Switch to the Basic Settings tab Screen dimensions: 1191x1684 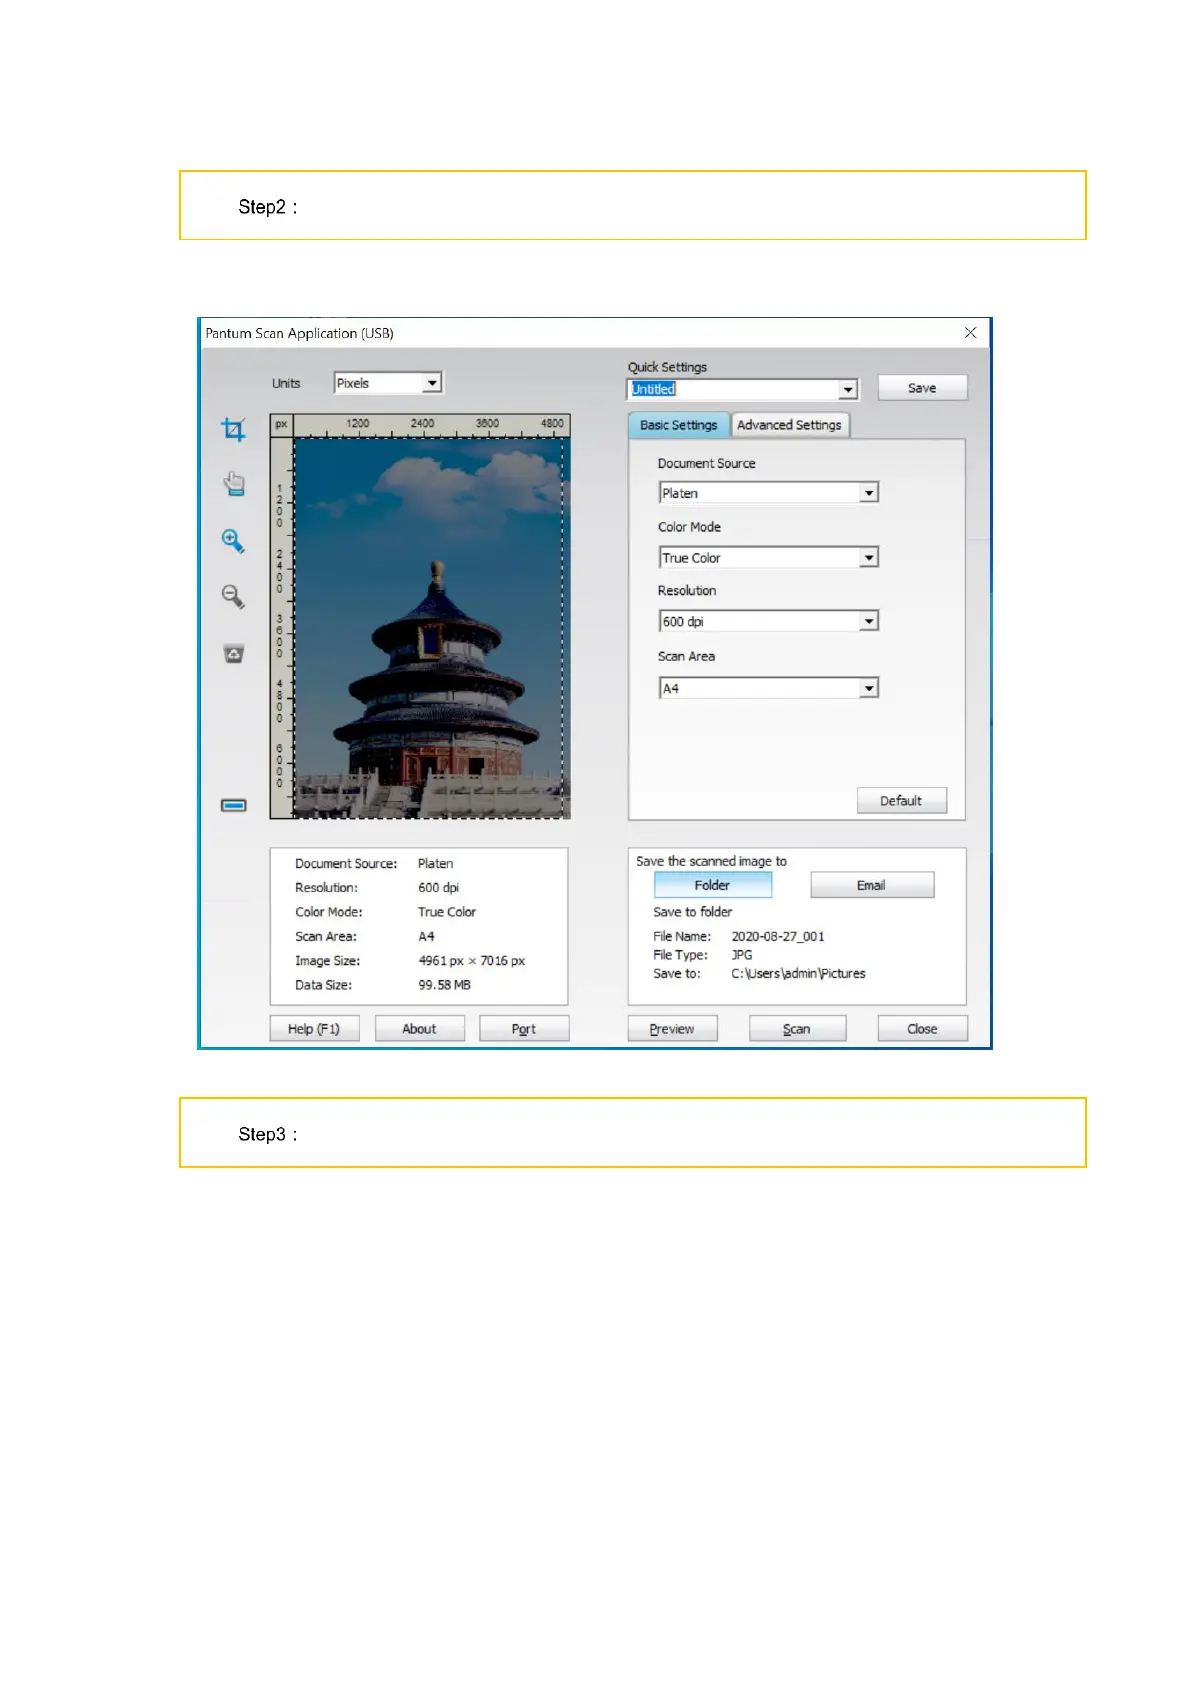click(x=678, y=425)
